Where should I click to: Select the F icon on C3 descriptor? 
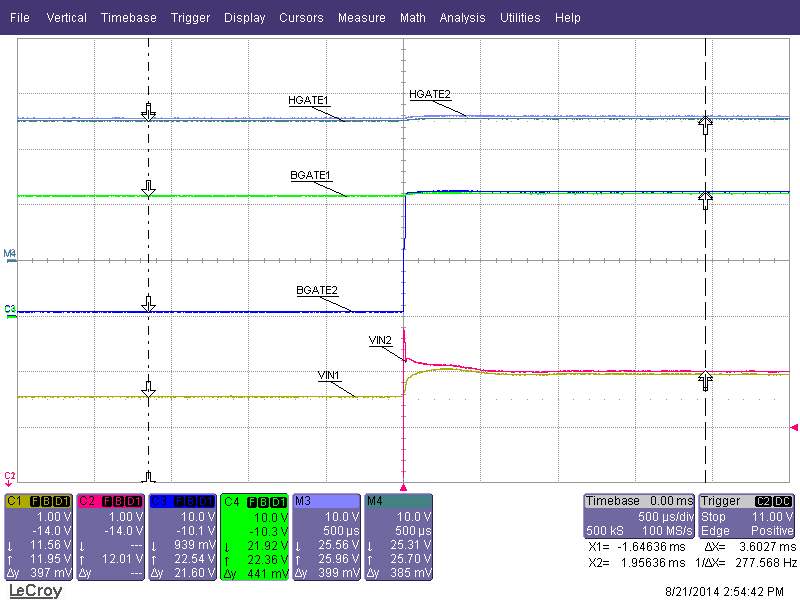pos(179,501)
